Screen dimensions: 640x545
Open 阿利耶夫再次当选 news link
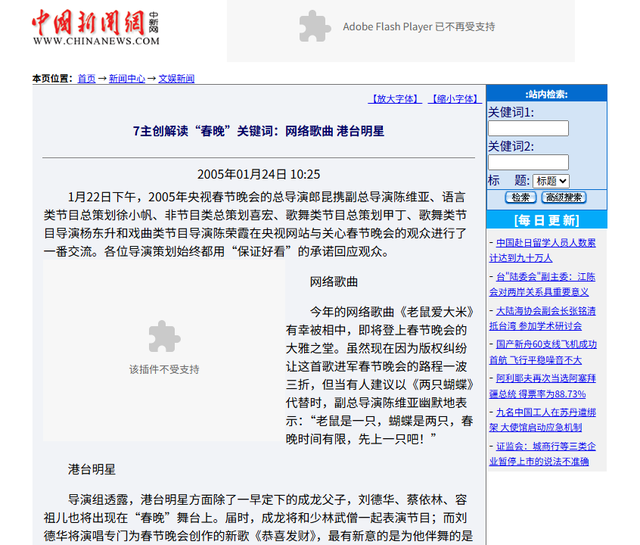(x=545, y=386)
